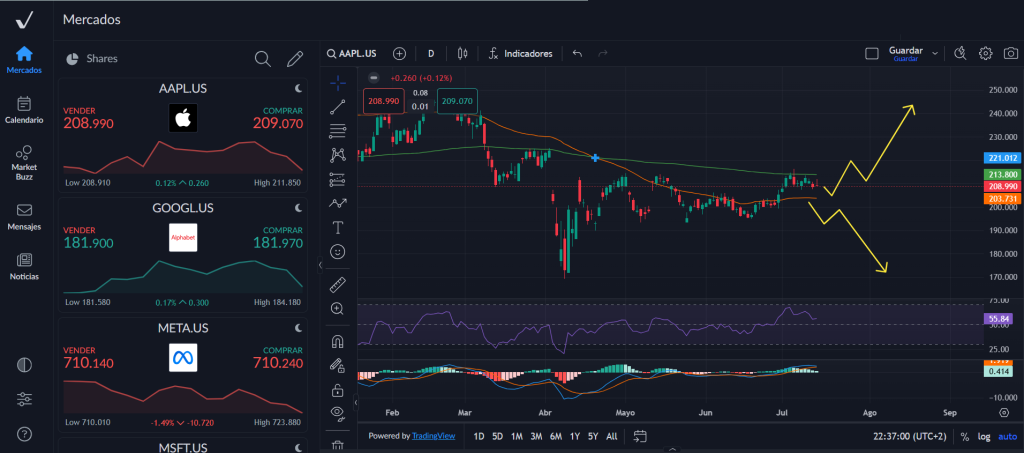Set chart range to 1M
This screenshot has height=453, width=1024.
[x=517, y=436]
